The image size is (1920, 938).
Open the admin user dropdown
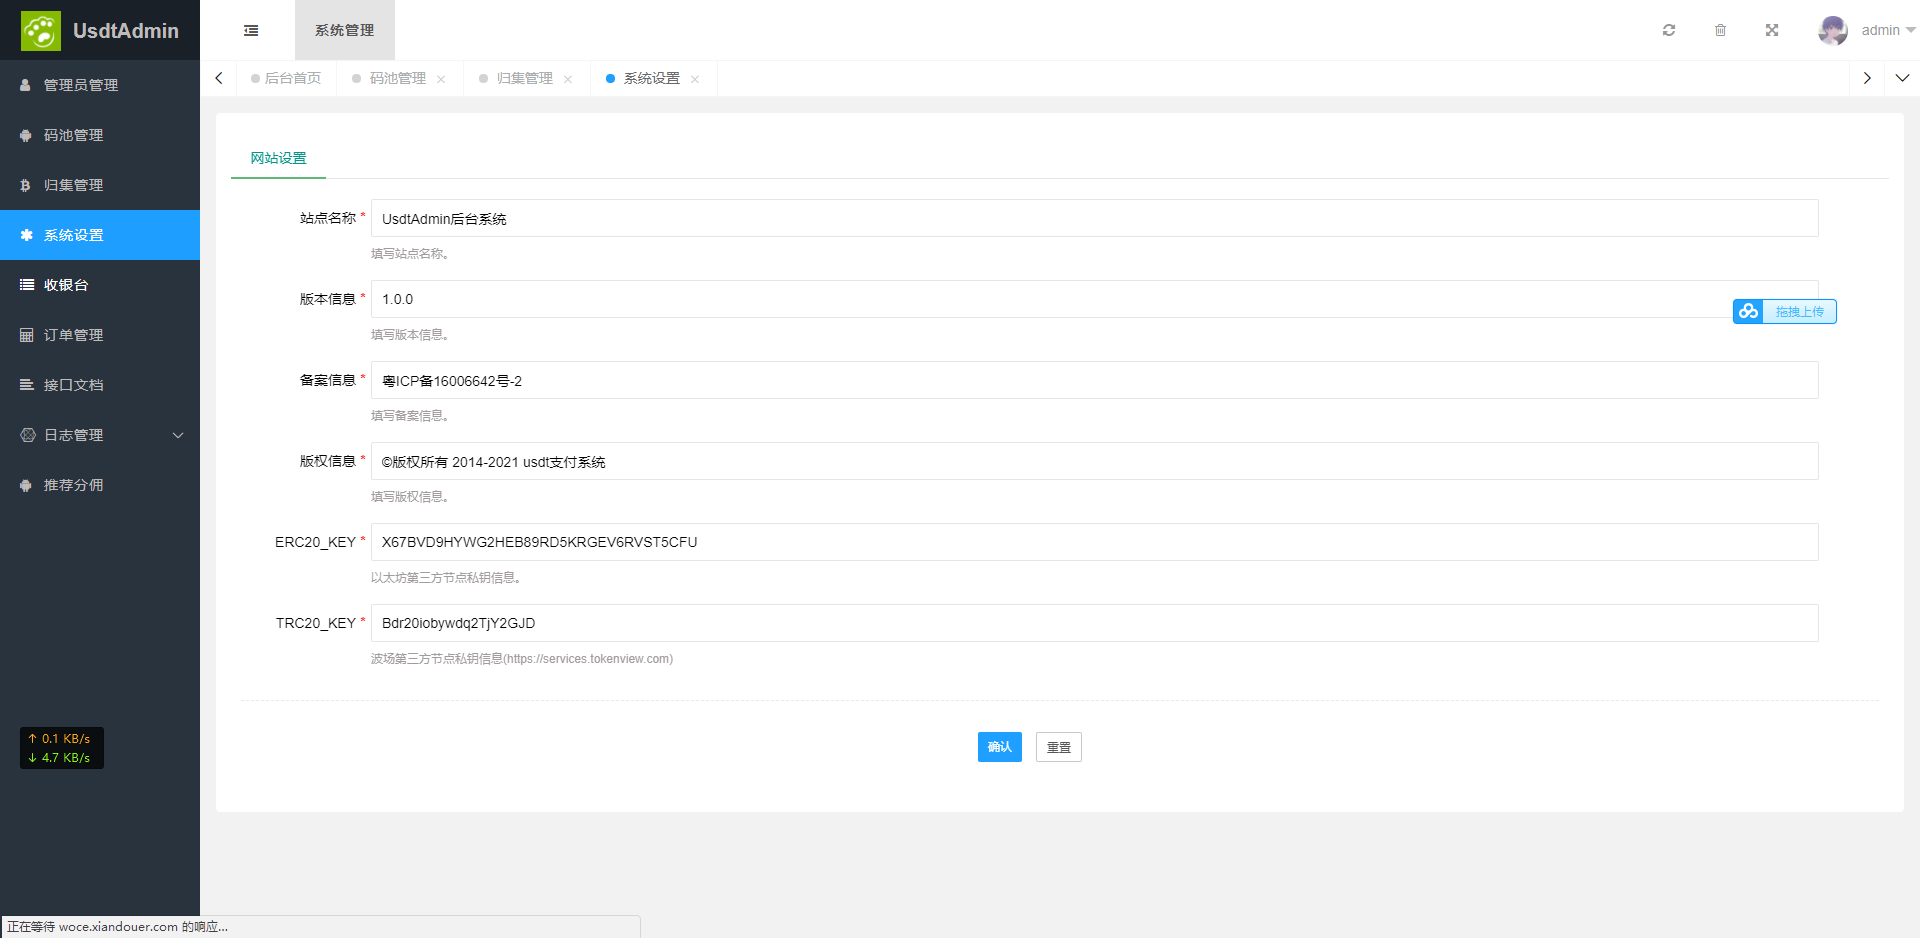(1888, 30)
